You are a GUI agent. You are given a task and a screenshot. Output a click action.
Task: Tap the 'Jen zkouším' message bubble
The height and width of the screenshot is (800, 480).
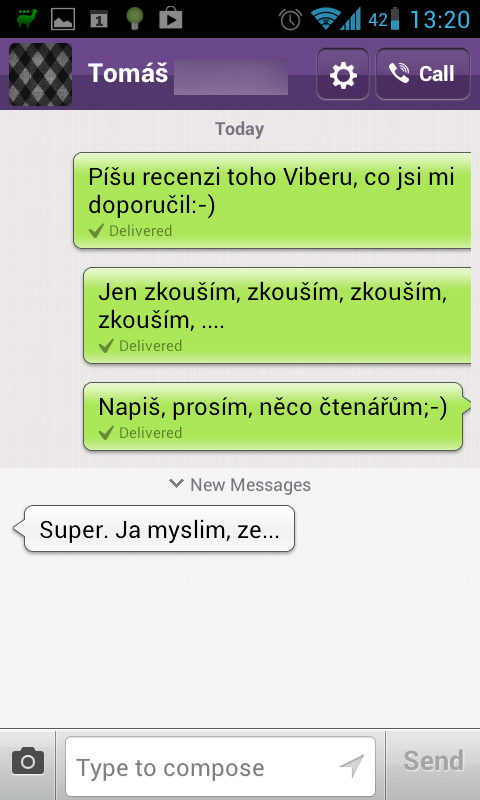(x=277, y=315)
